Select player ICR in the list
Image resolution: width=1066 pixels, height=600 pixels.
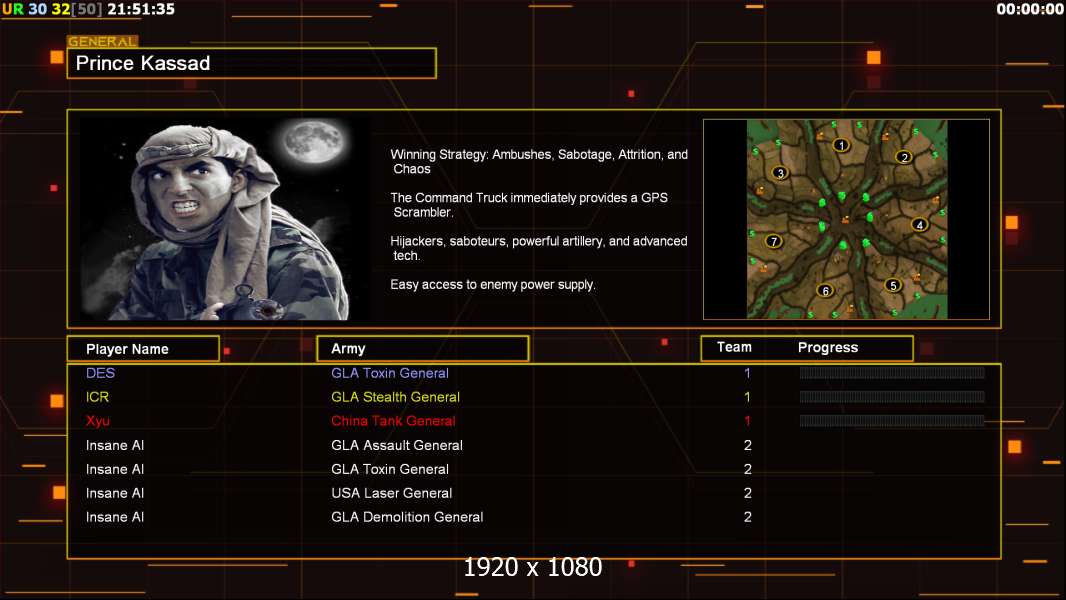[x=97, y=397]
